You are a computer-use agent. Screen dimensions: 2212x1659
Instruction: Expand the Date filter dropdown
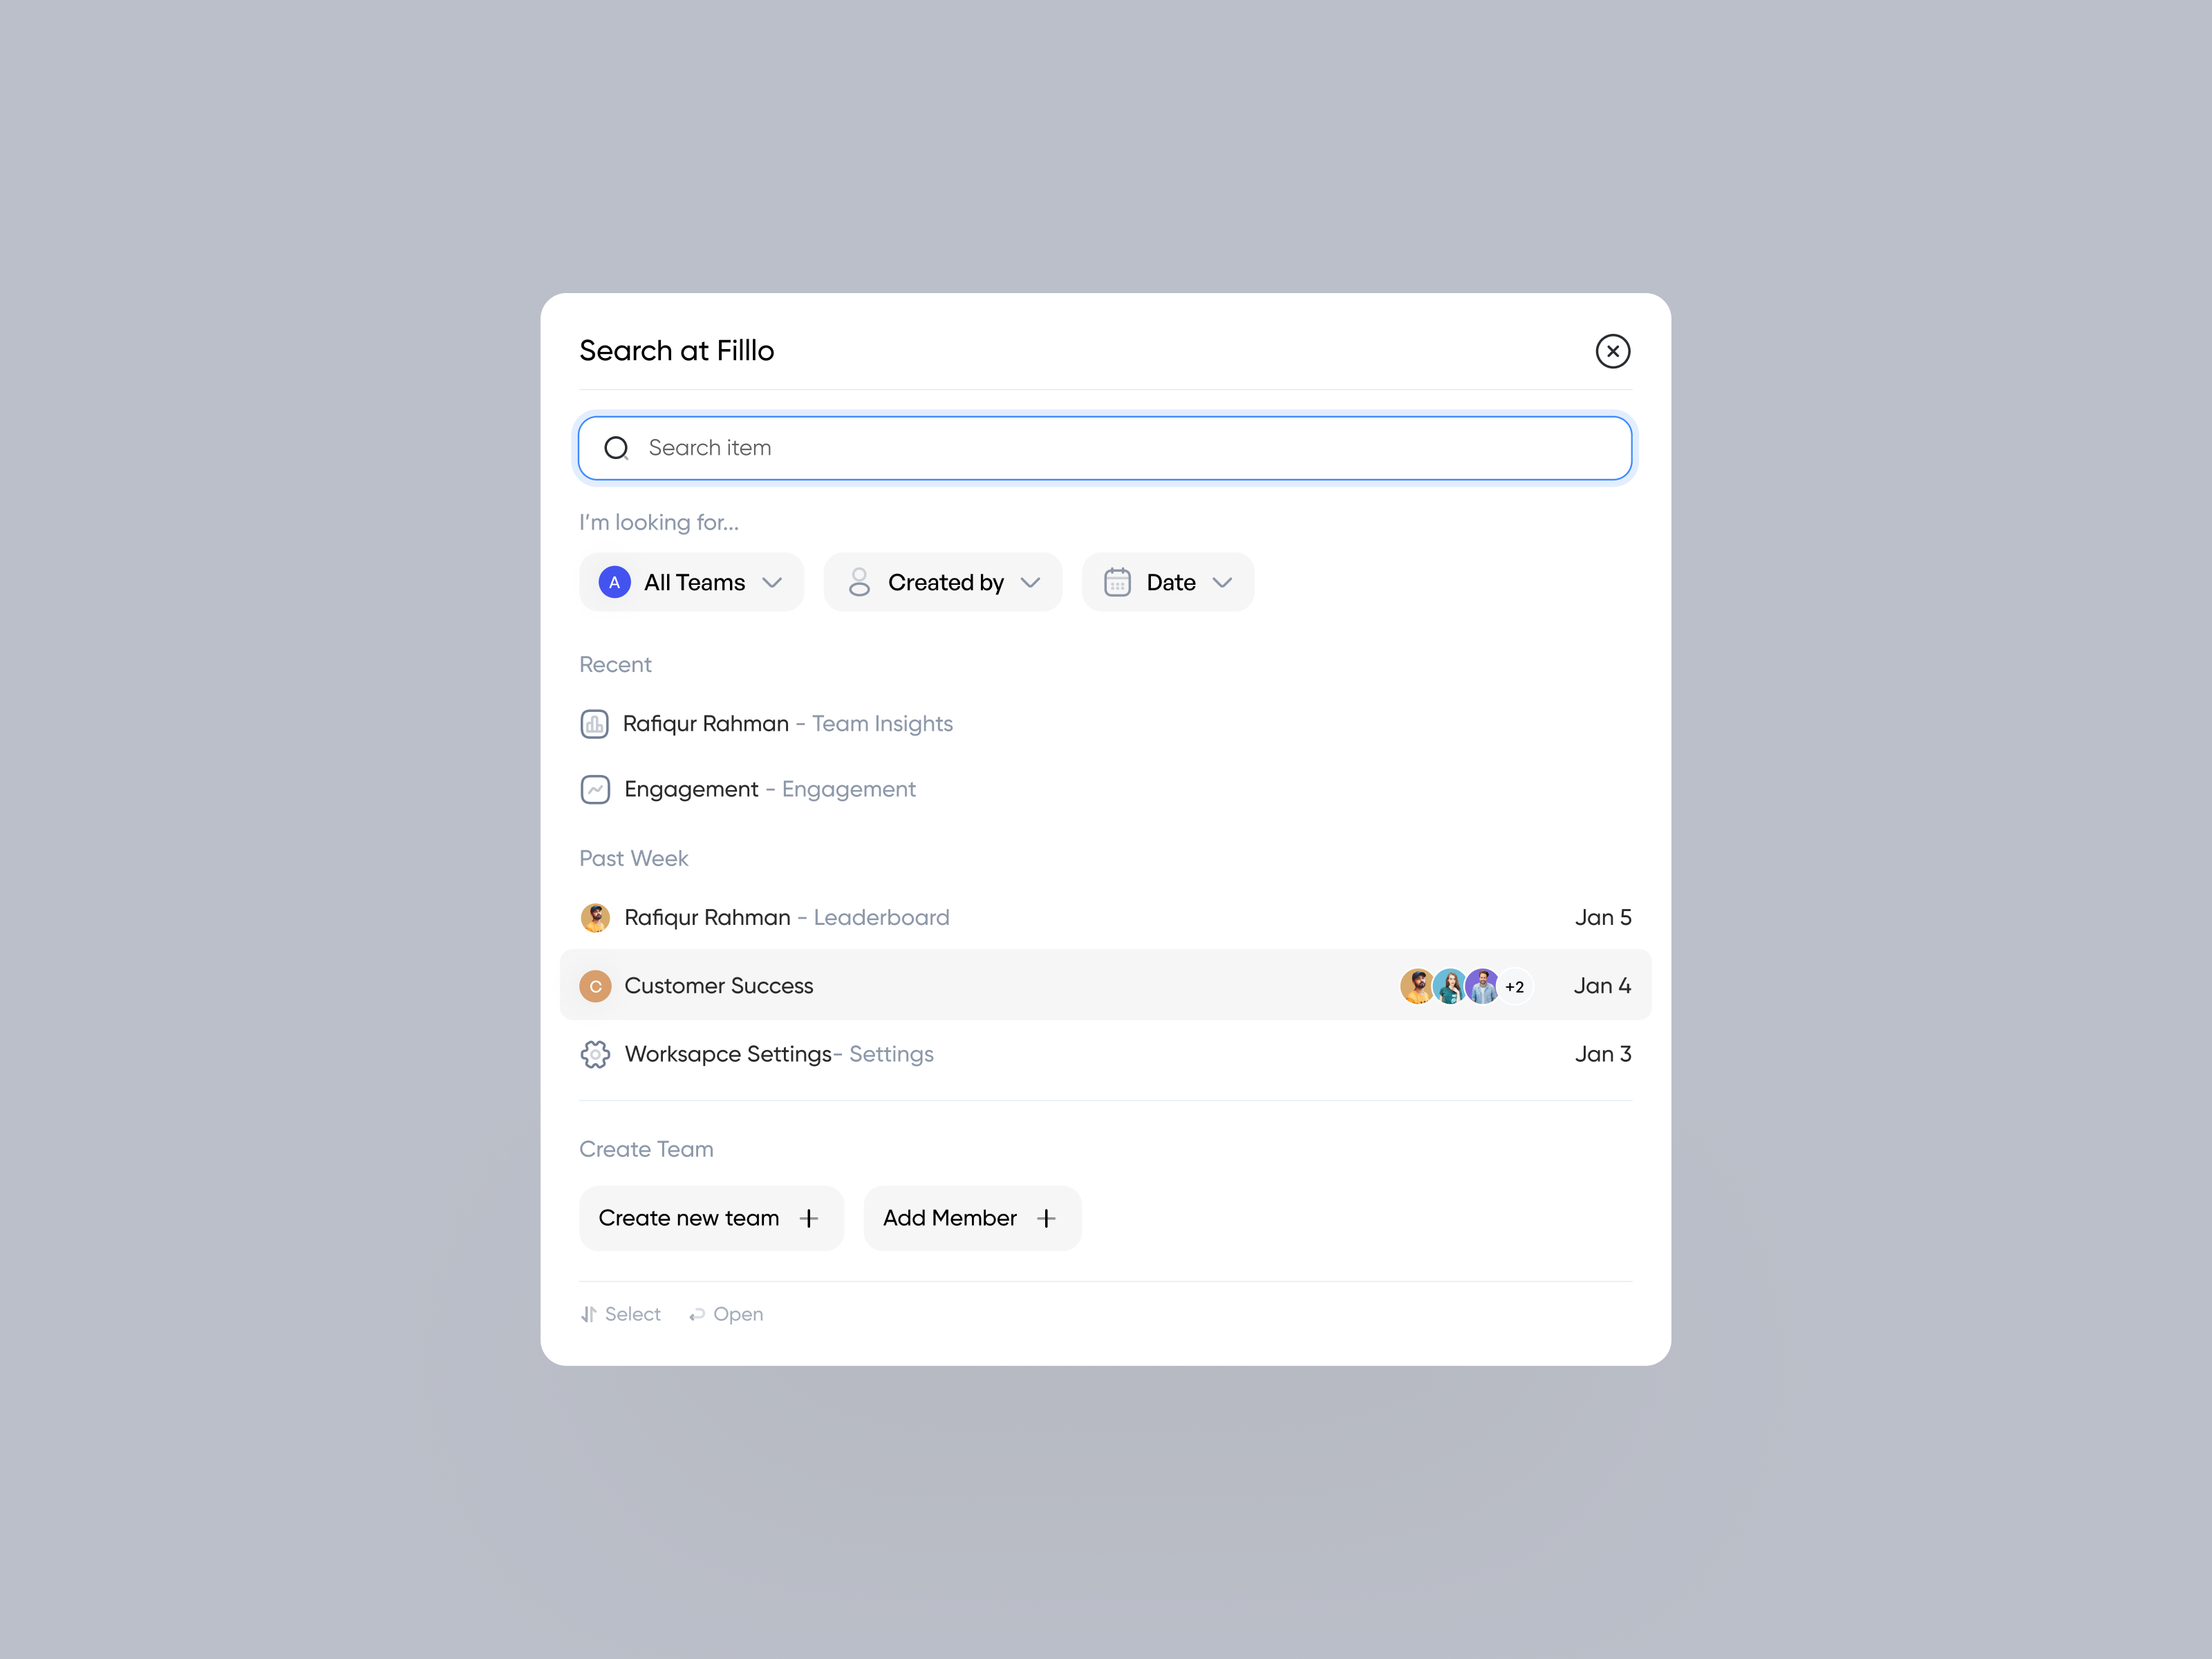(1167, 582)
